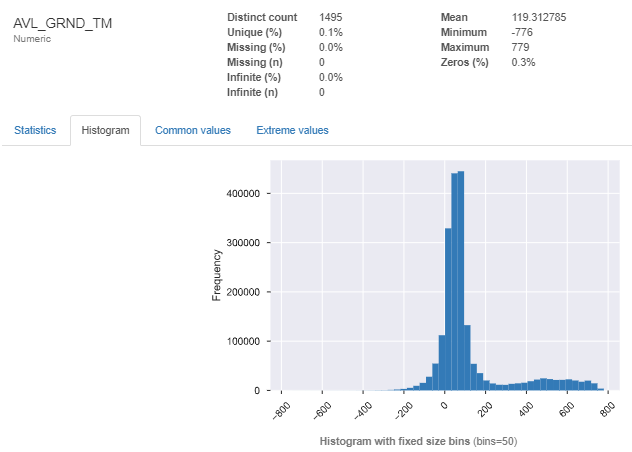
Task: Switch to the Statistics tab
Action: (x=34, y=130)
